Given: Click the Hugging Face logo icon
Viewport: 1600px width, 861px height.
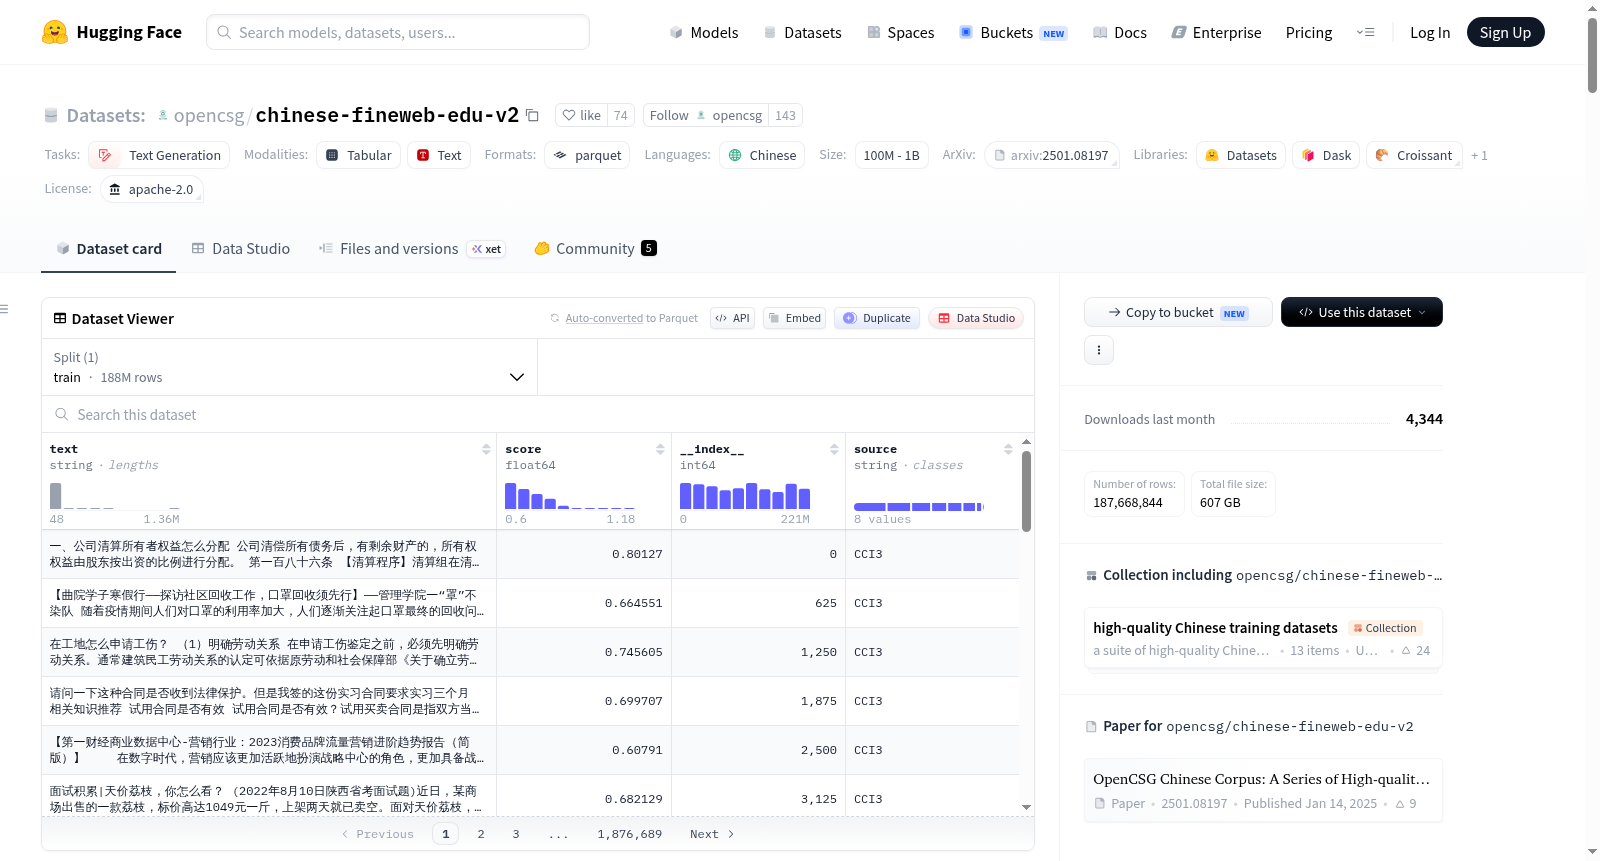Looking at the screenshot, I should [x=55, y=32].
